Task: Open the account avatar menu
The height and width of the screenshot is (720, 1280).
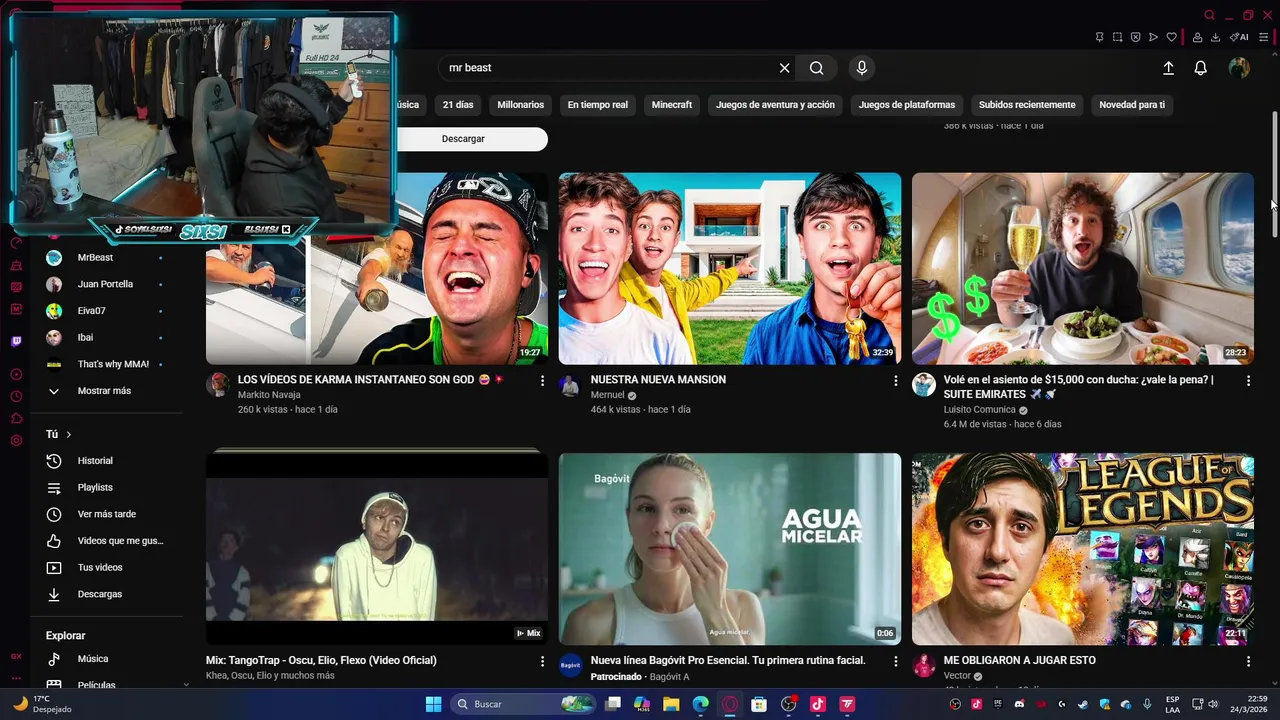Action: click(1239, 68)
